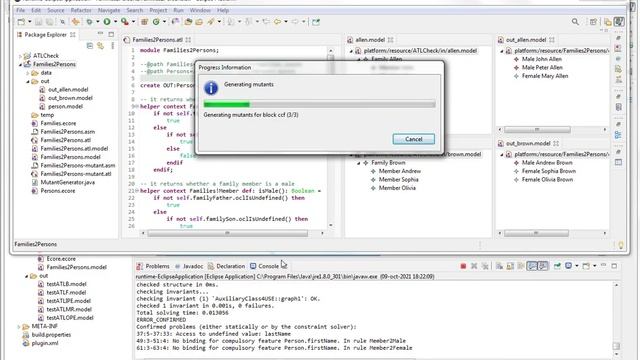Select the out_allen.model editor tab
Viewport: 640px width, 360px height.
click(x=526, y=40)
